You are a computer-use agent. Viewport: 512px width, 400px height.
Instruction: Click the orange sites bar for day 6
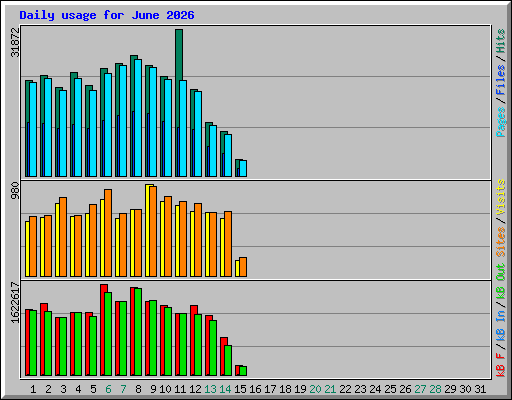108,233
